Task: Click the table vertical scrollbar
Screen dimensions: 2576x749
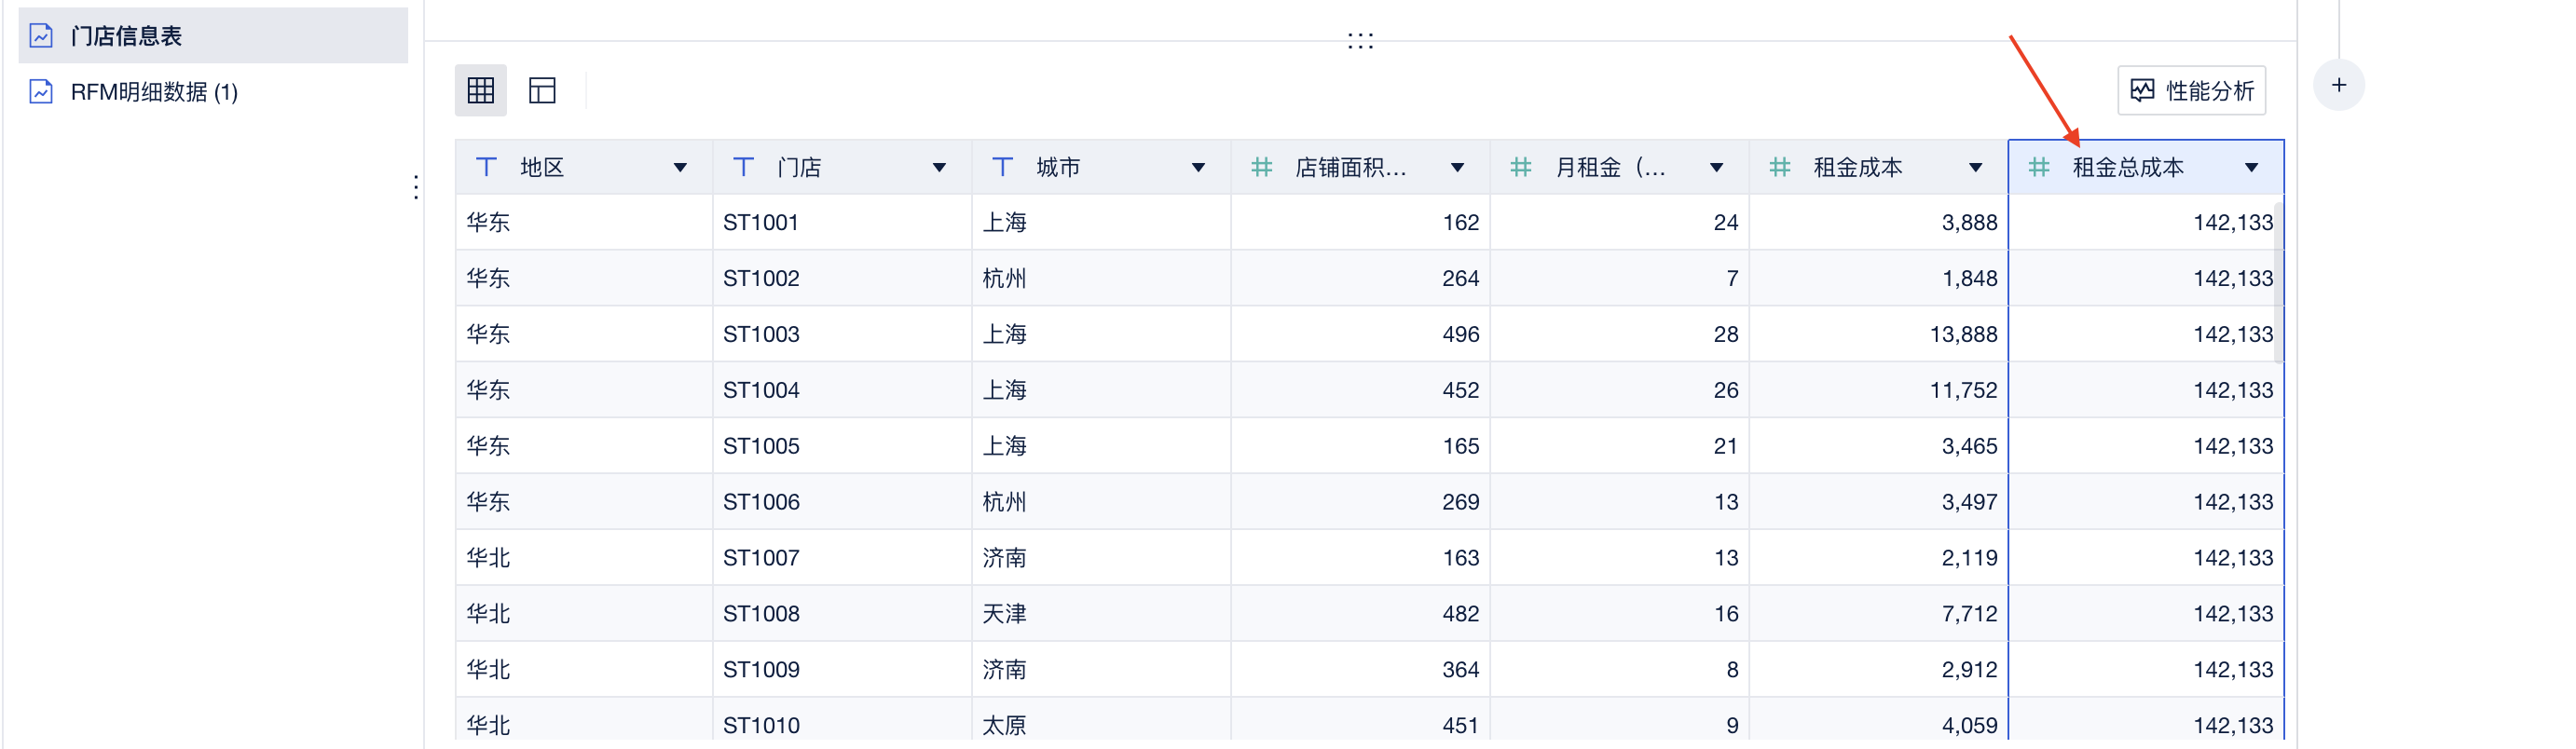Action: 2279,283
